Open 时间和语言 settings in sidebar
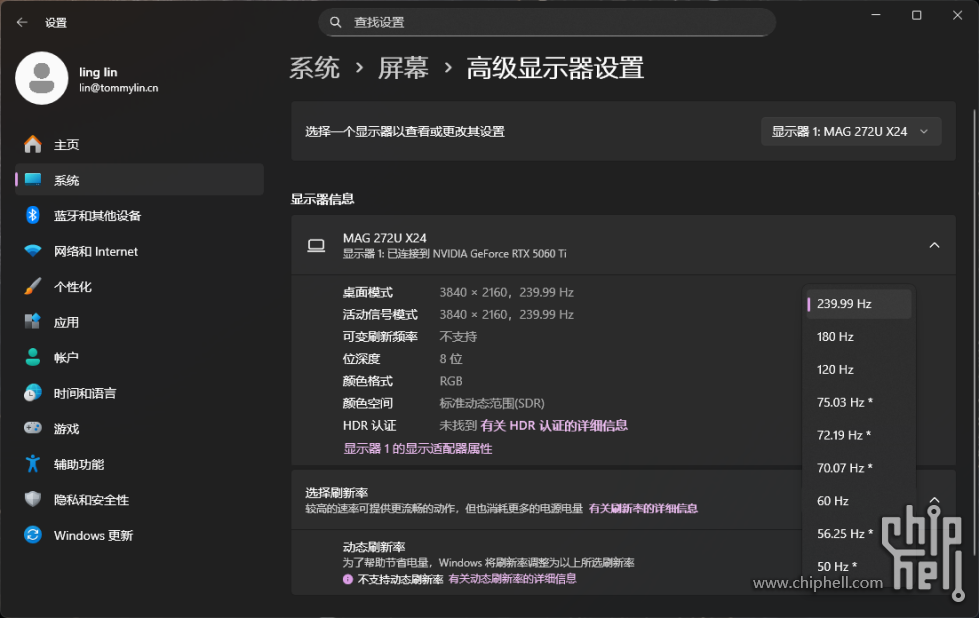This screenshot has width=979, height=618. point(85,394)
